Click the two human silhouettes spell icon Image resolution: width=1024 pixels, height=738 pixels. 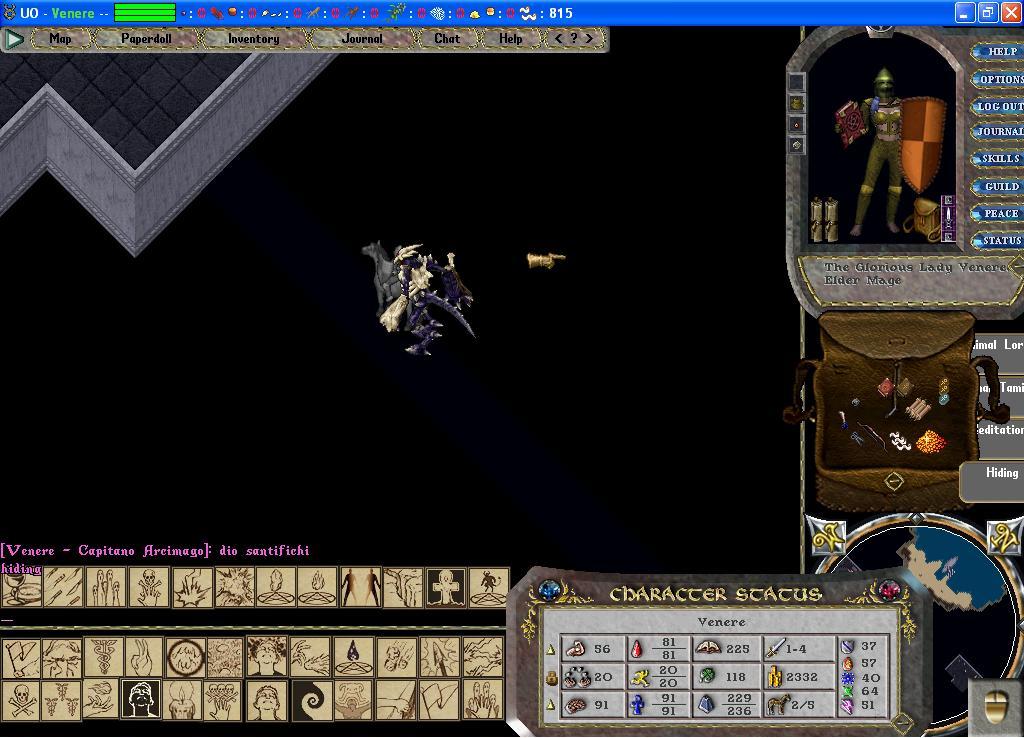pyautogui.click(x=361, y=586)
